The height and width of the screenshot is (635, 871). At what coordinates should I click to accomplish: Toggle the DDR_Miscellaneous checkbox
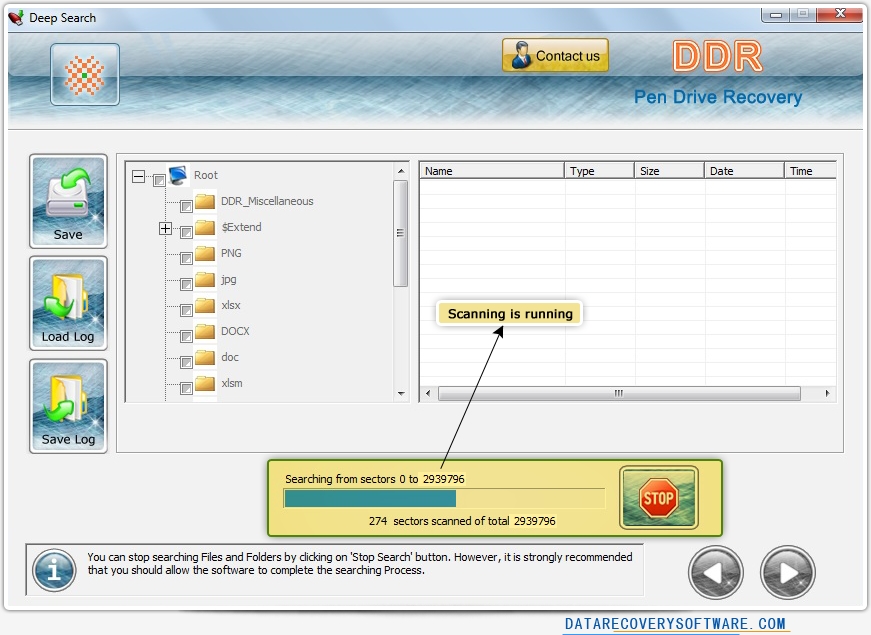(x=186, y=207)
